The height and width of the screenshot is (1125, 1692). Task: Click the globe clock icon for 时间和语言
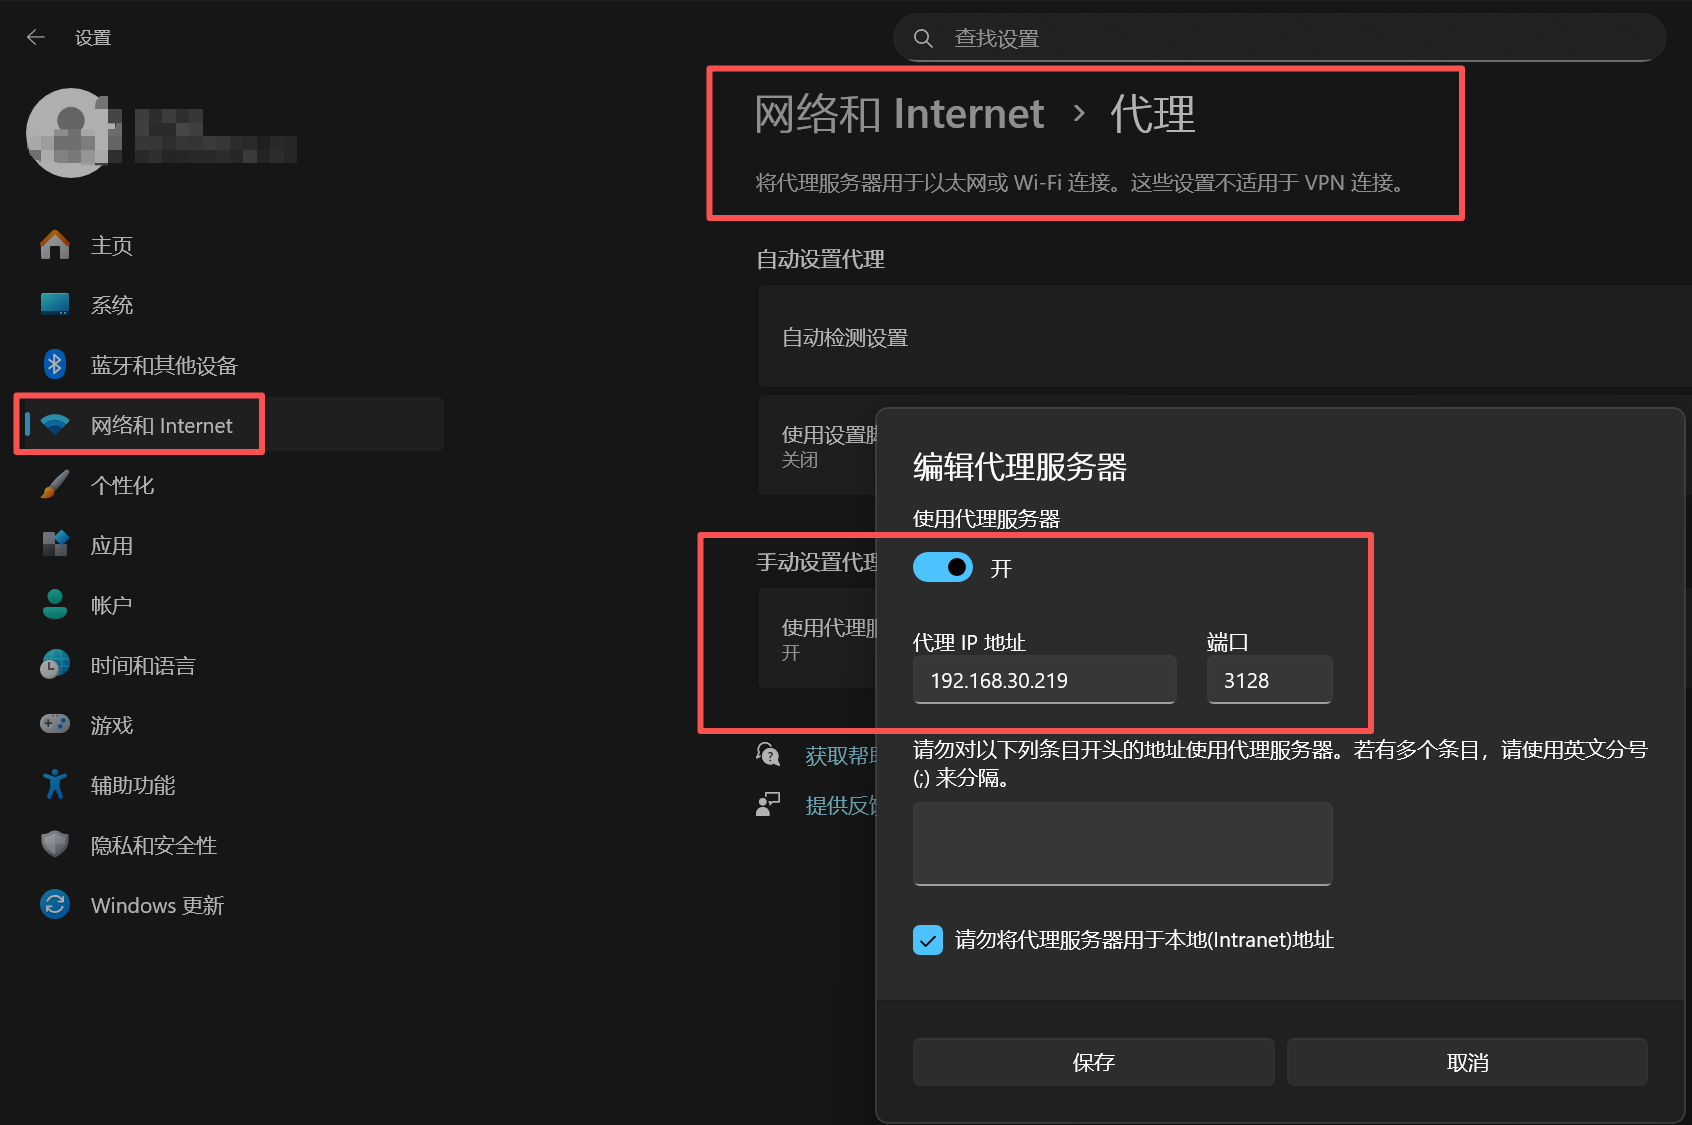point(55,665)
